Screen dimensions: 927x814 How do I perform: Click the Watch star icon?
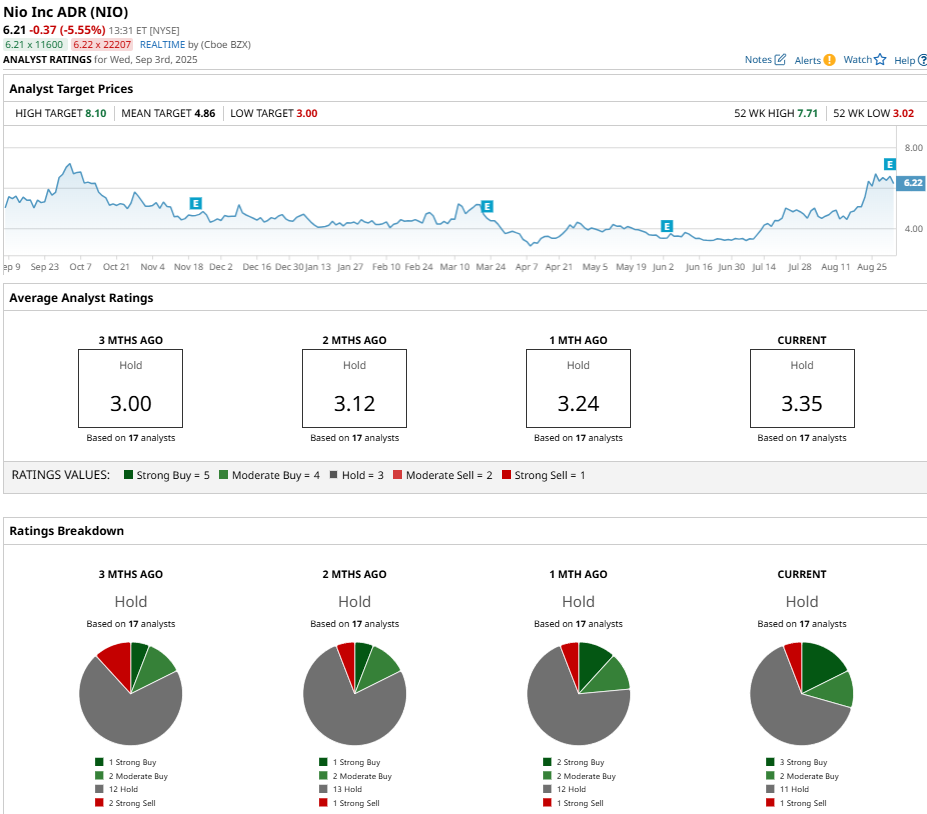pyautogui.click(x=880, y=59)
